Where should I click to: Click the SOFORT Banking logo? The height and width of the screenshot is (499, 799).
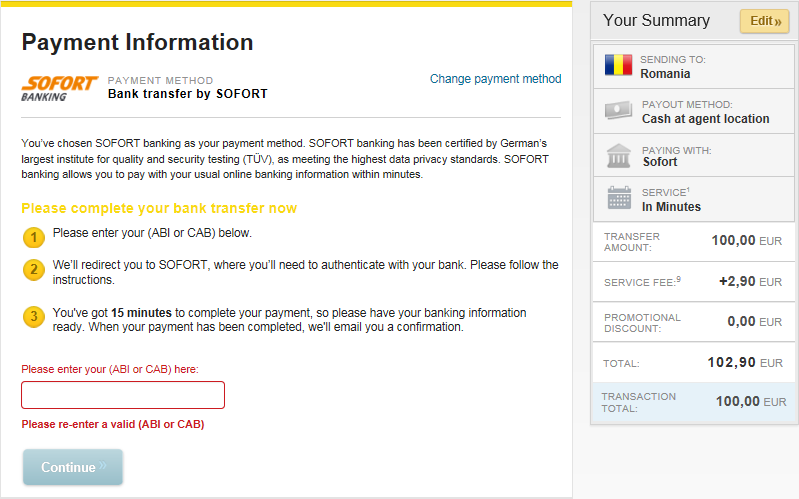coord(59,88)
